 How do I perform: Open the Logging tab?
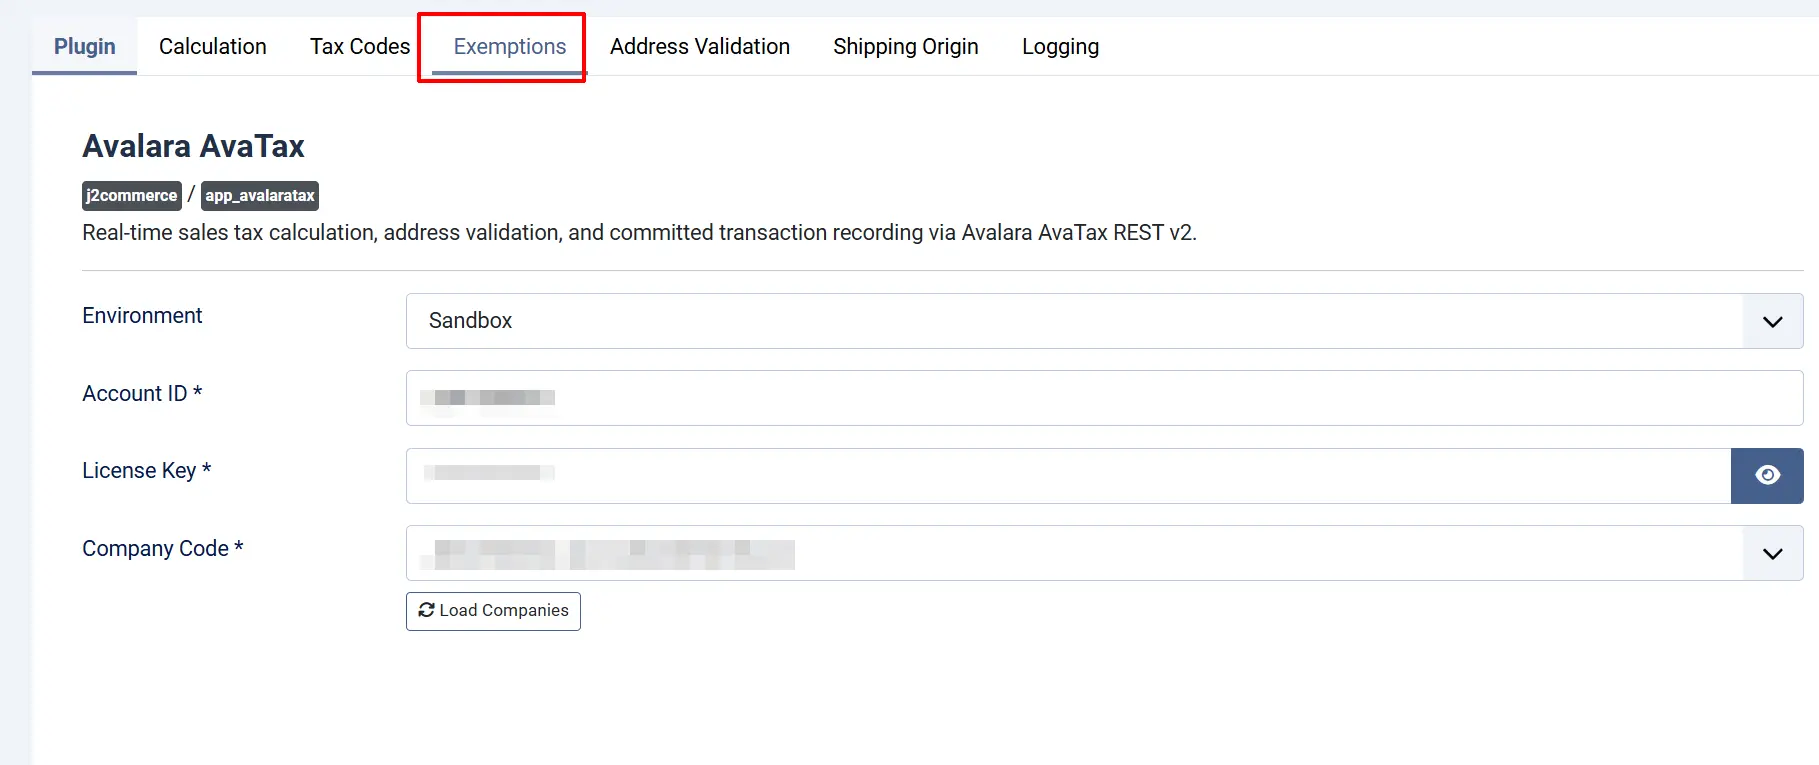(1060, 47)
